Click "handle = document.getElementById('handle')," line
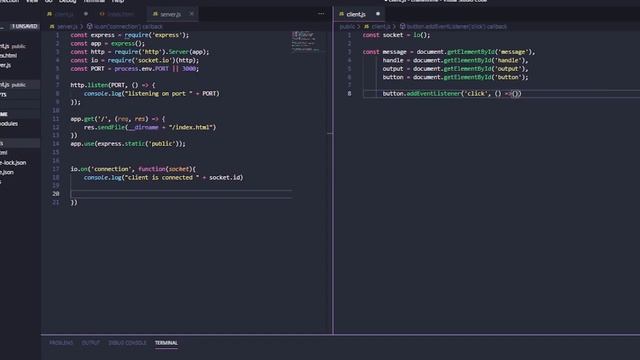640x360 pixels. 455,60
